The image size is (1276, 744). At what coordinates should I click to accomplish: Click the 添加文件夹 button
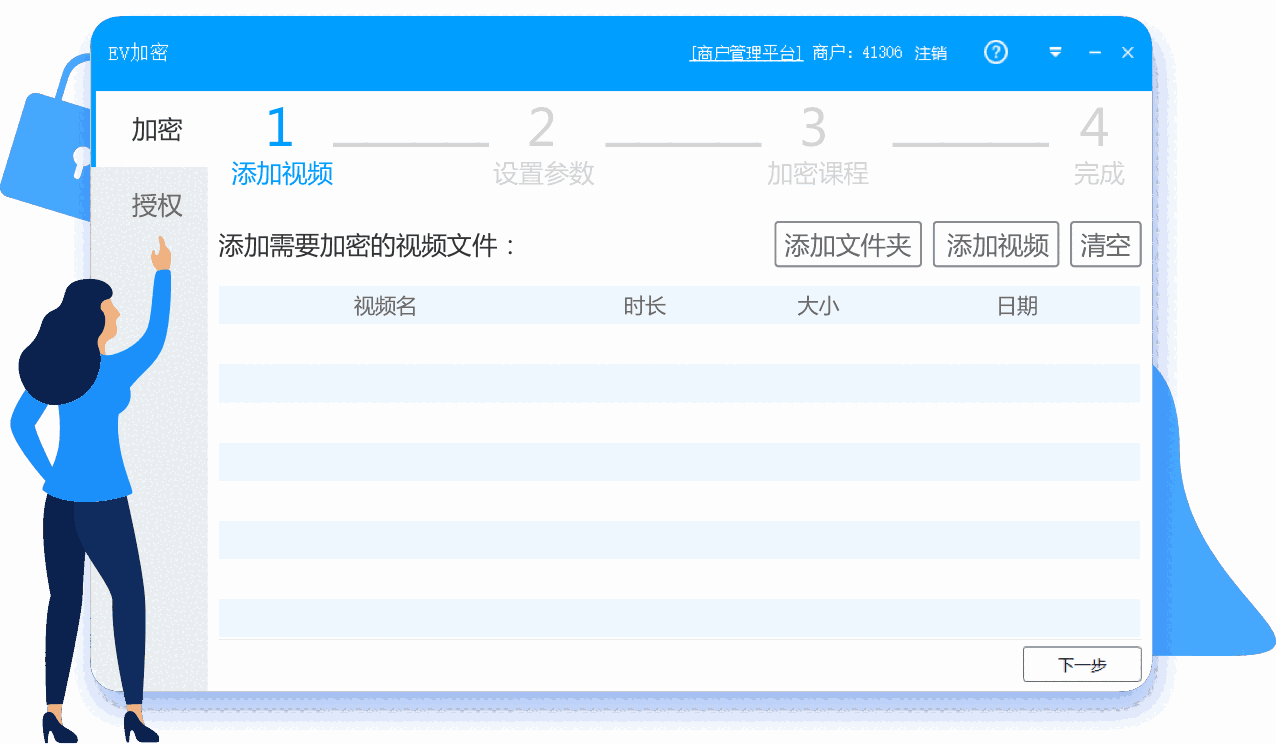[847, 244]
